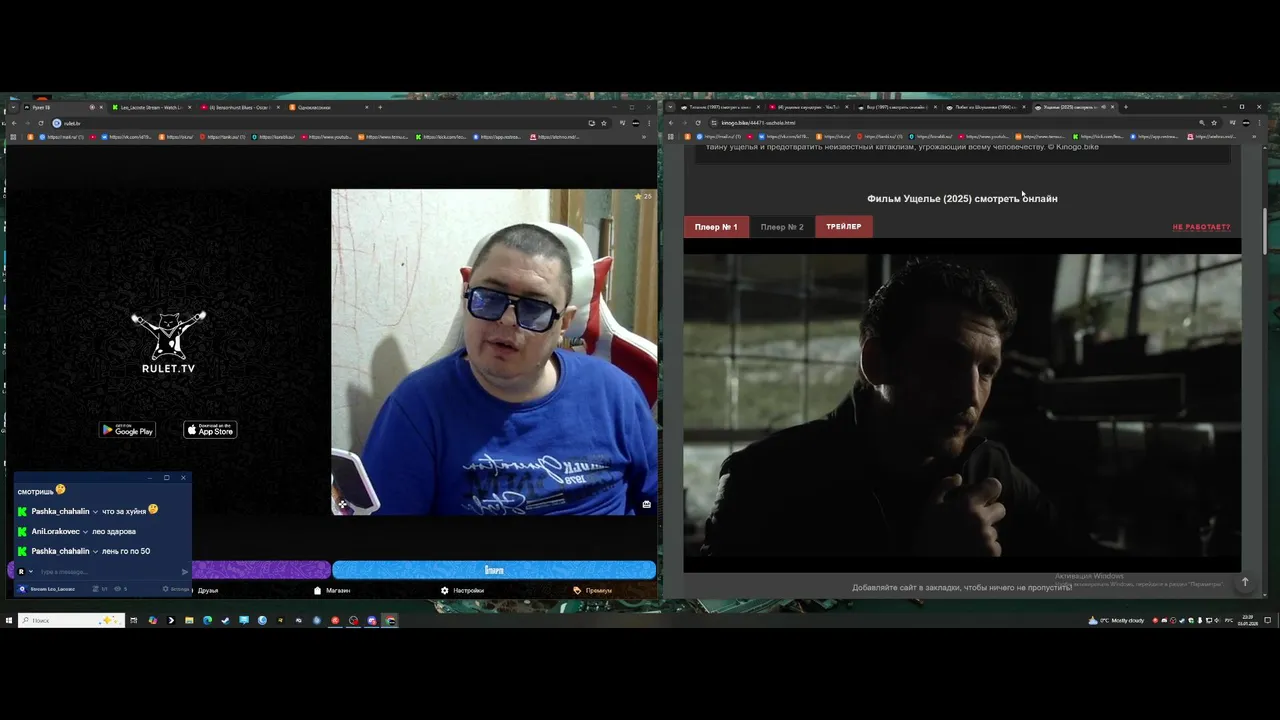The image size is (1280, 720).
Task: Open the Трейлер tab
Action: [x=844, y=227]
